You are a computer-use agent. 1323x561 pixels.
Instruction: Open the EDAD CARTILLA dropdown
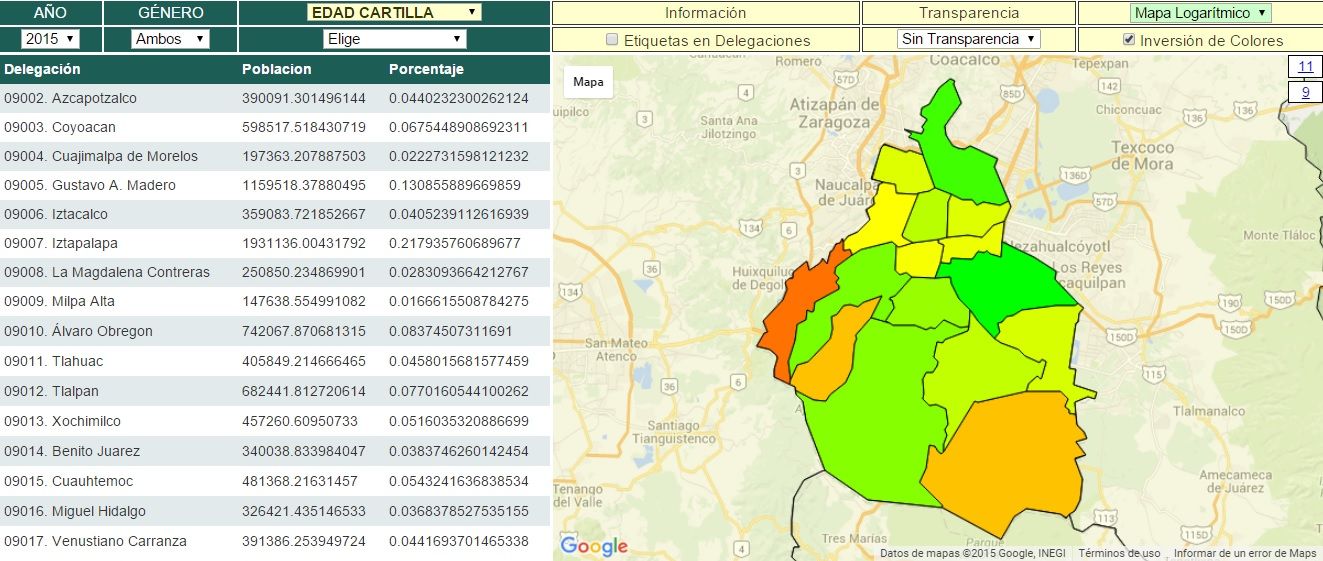tap(394, 13)
